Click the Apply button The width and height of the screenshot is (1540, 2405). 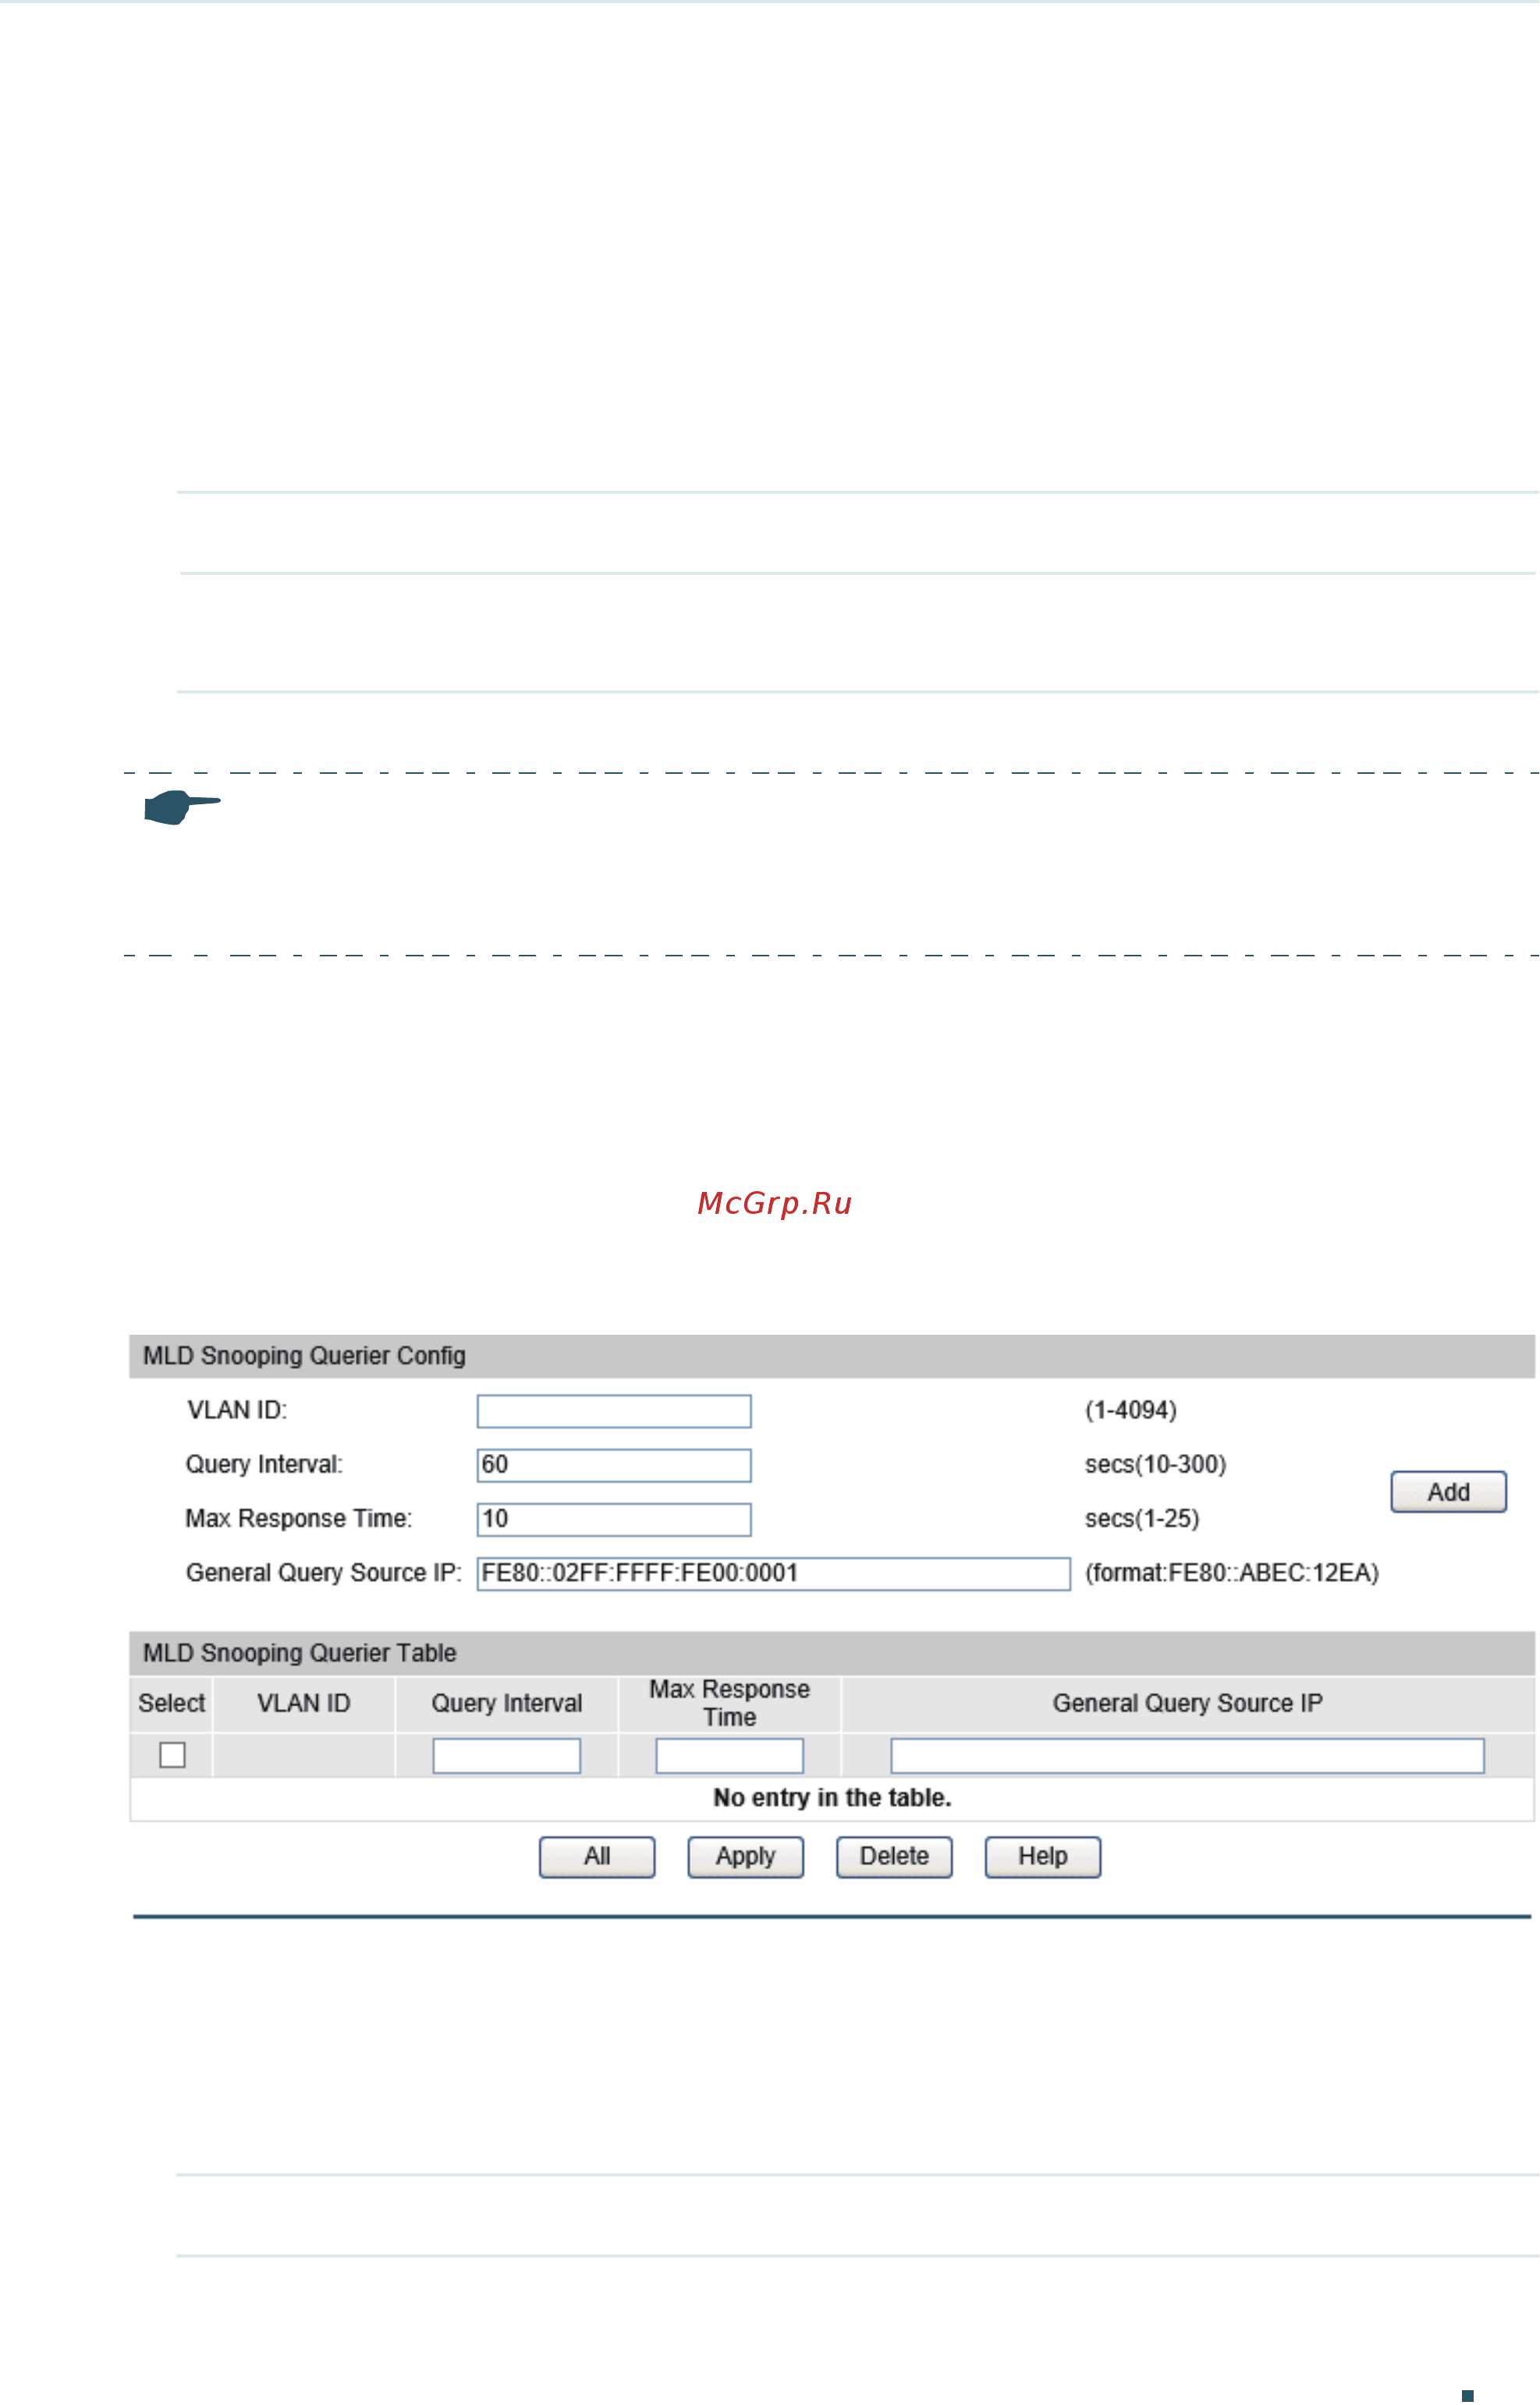click(745, 1857)
